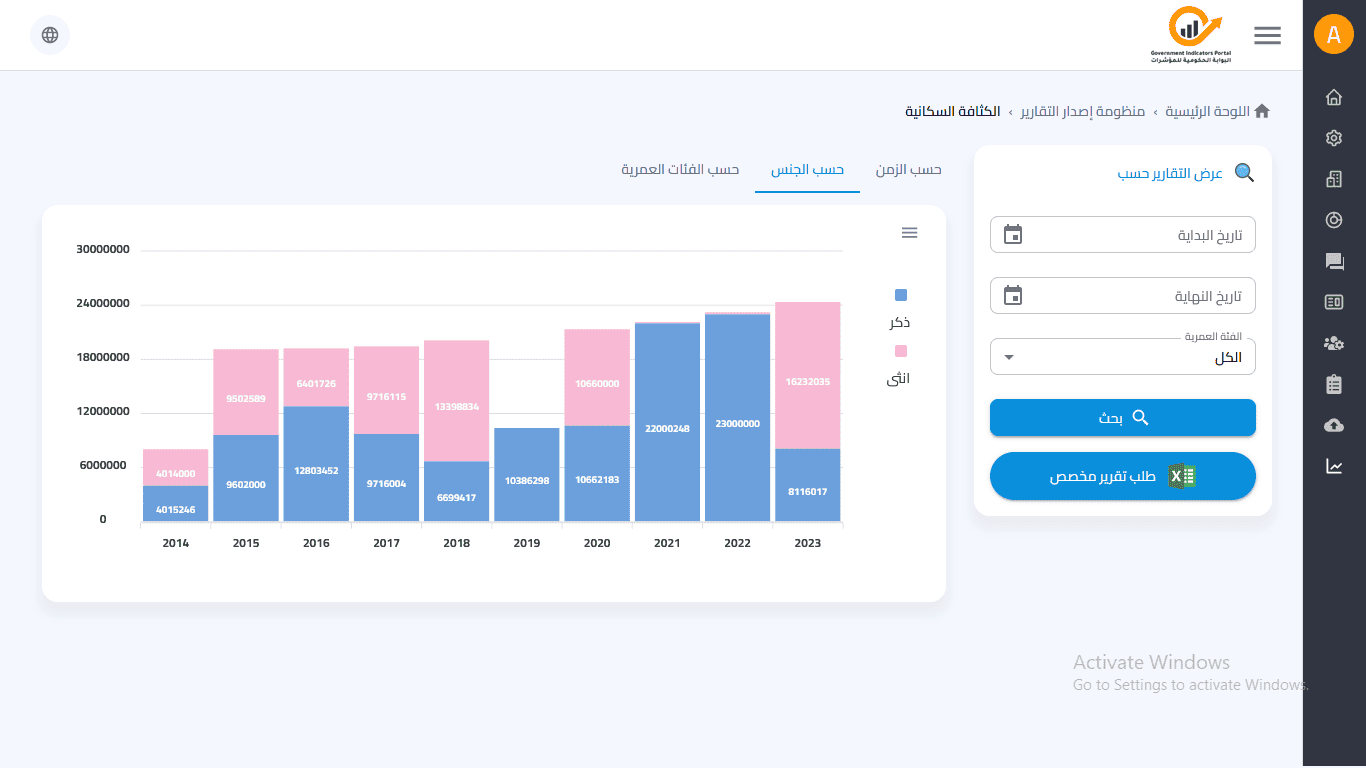Click the users management sidebar icon

point(1333,343)
